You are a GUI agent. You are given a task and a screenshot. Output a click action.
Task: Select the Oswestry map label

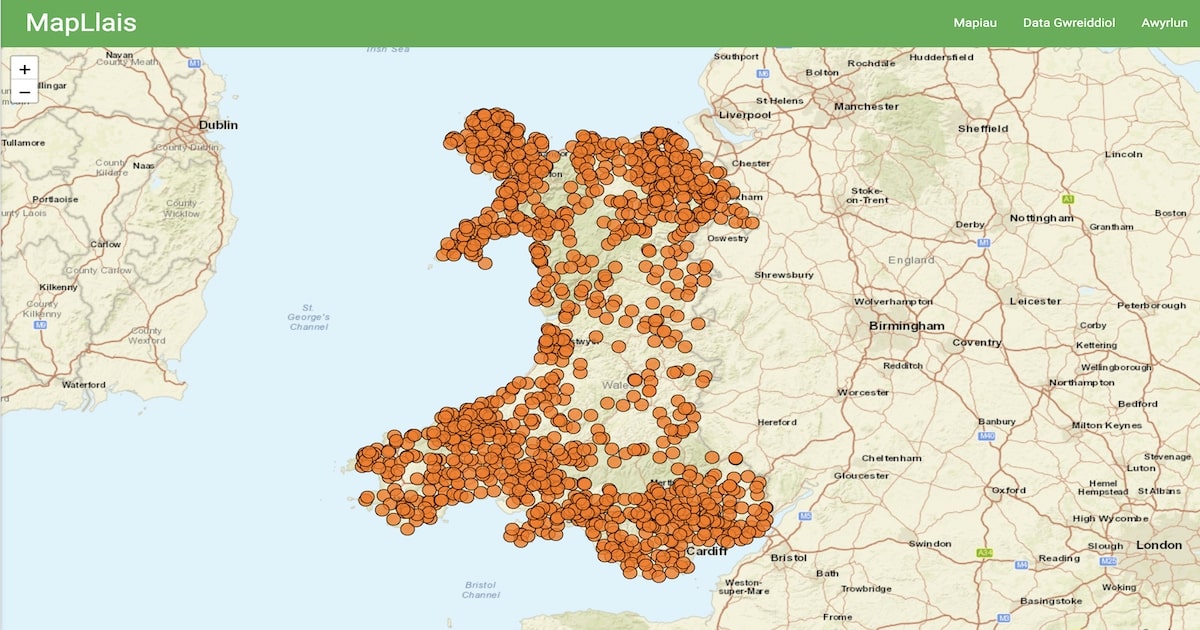click(727, 238)
